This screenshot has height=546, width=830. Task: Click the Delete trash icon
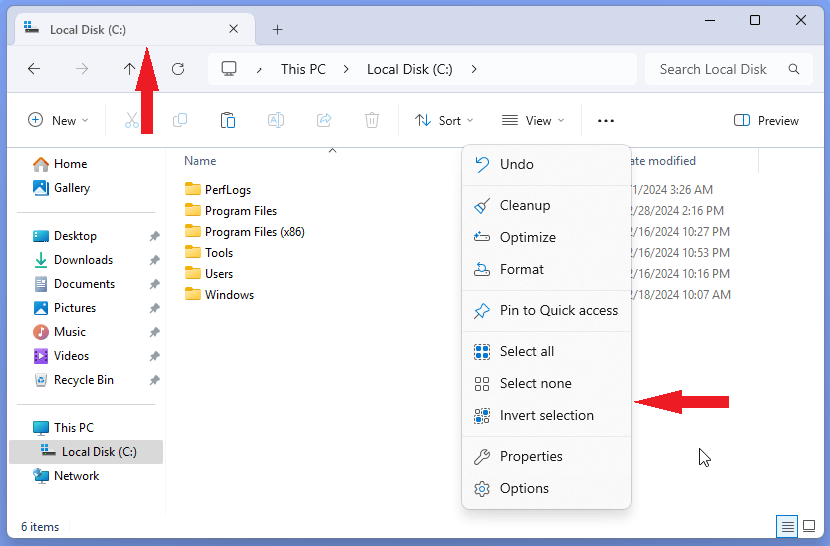pos(372,121)
